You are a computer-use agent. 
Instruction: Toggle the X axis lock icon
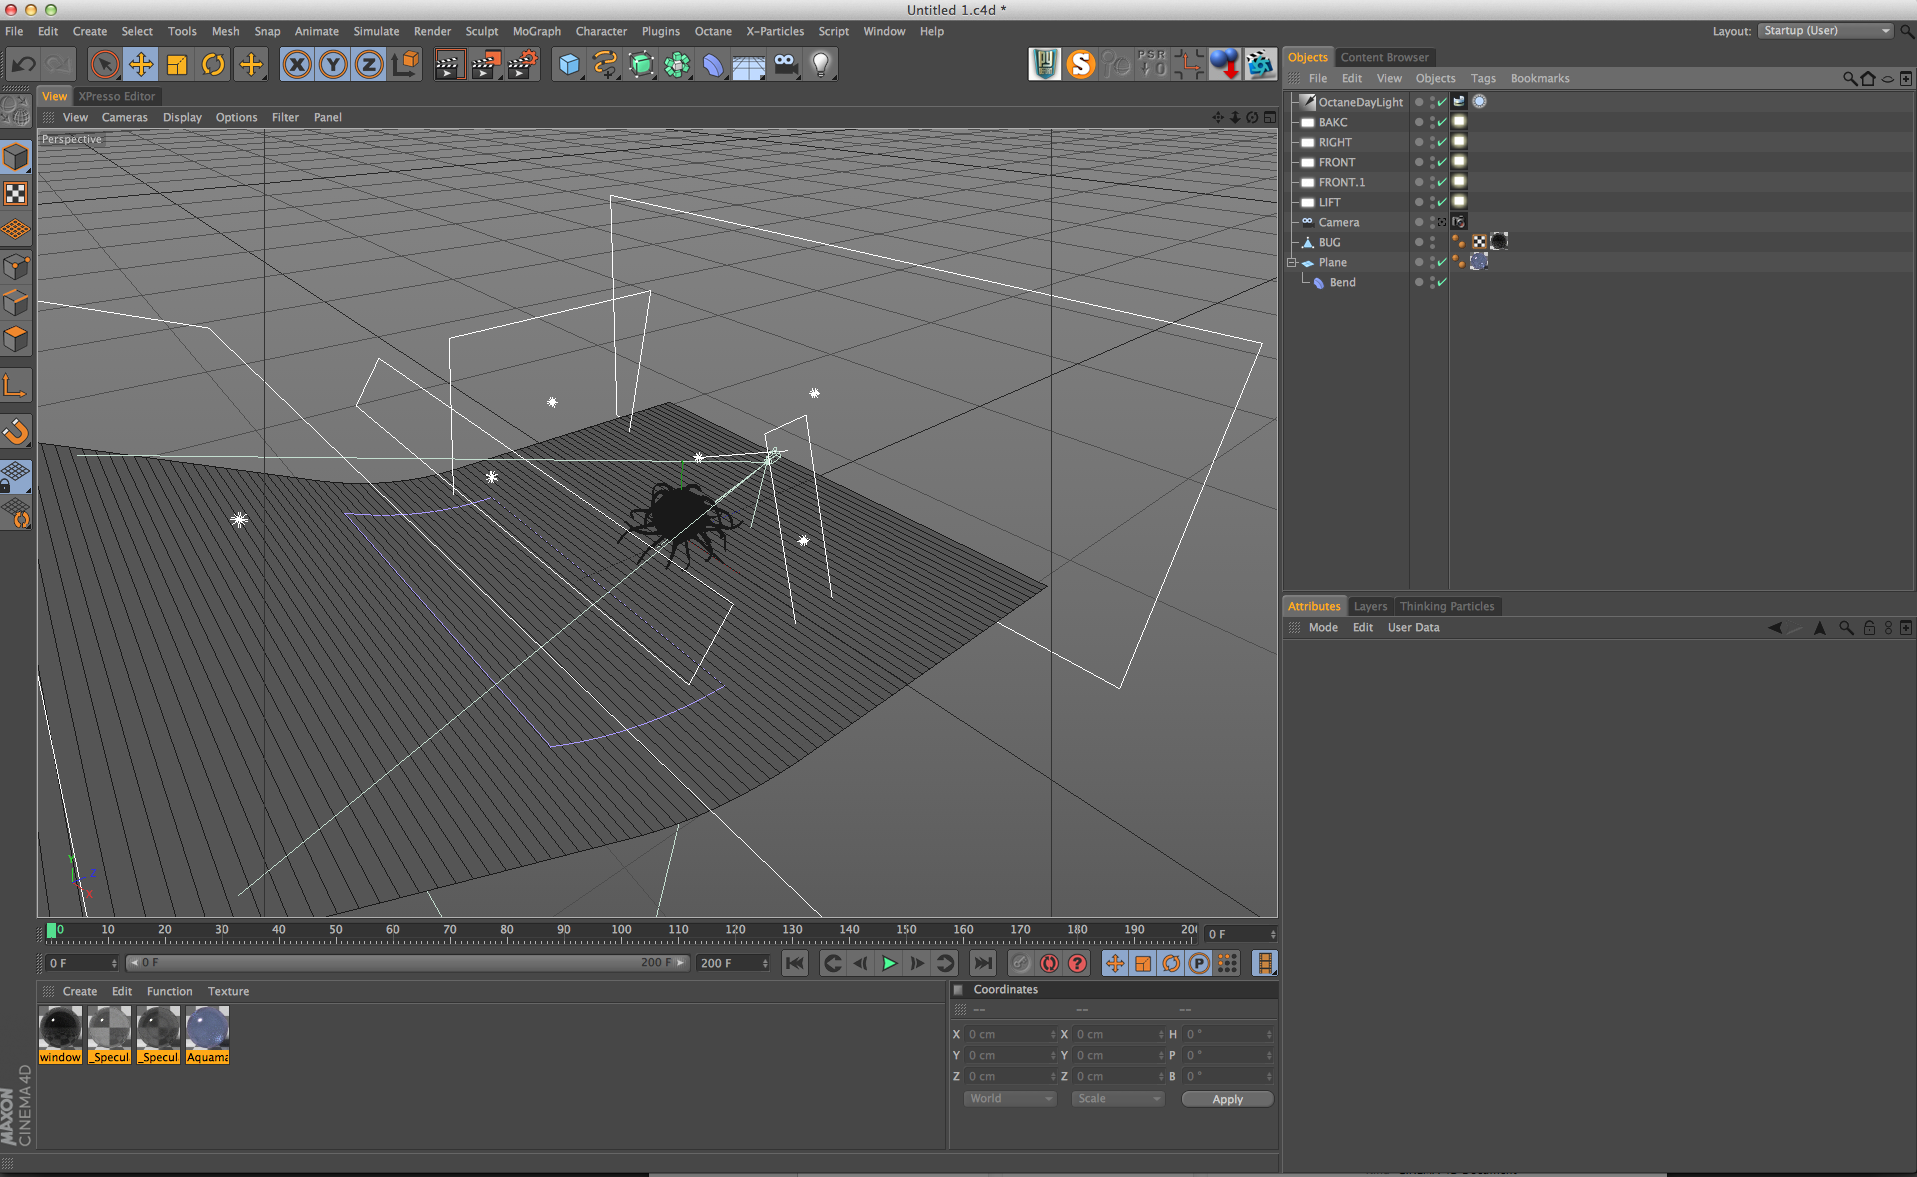tap(297, 65)
